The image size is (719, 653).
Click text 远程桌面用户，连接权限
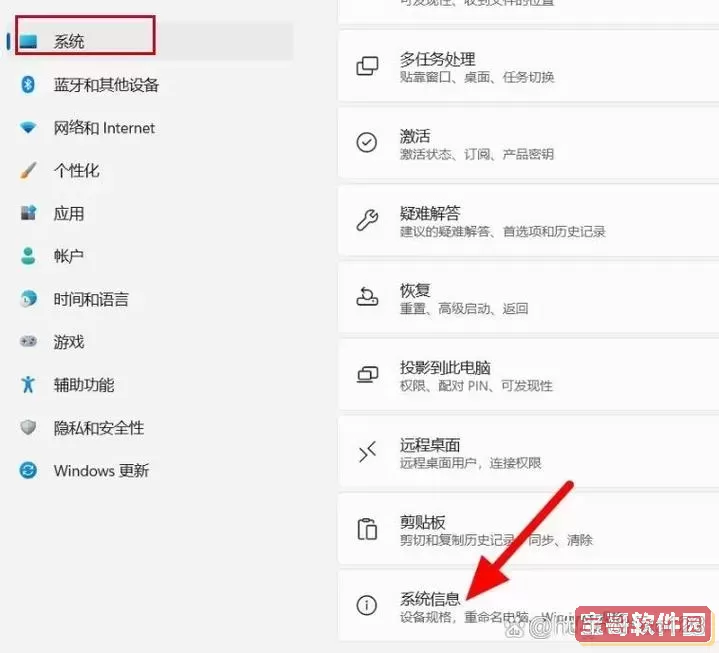470,463
